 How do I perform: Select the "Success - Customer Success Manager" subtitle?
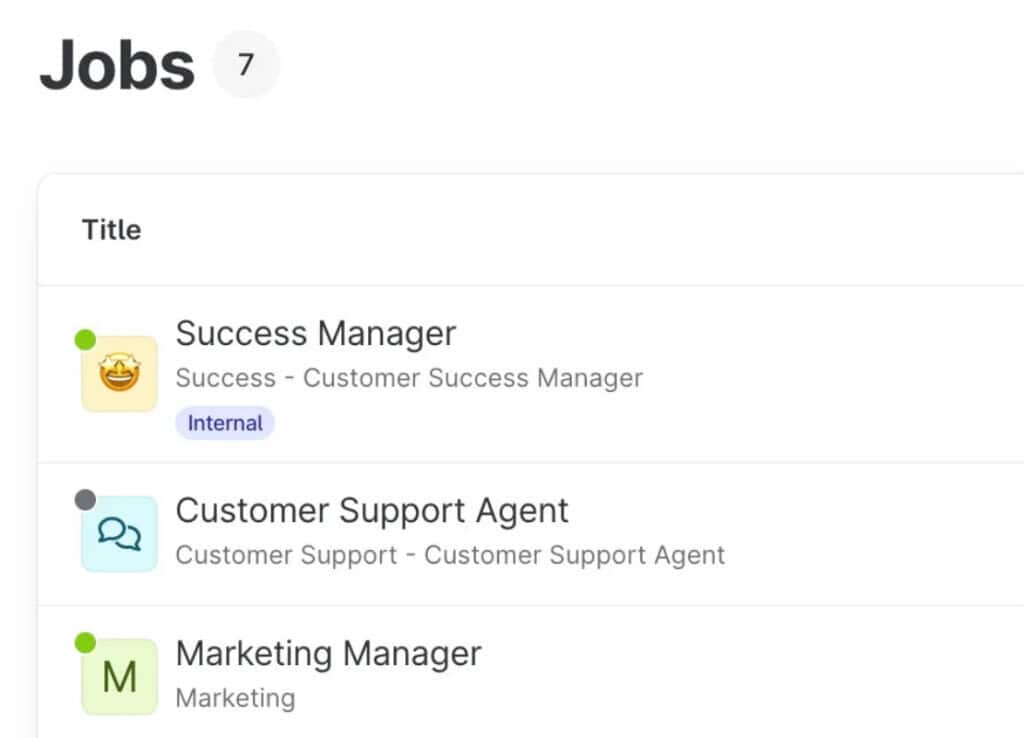coord(409,378)
